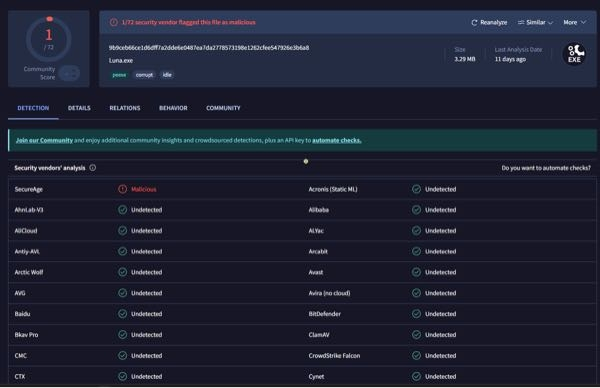Select the peexe tag
The image size is (600, 388).
(x=119, y=75)
